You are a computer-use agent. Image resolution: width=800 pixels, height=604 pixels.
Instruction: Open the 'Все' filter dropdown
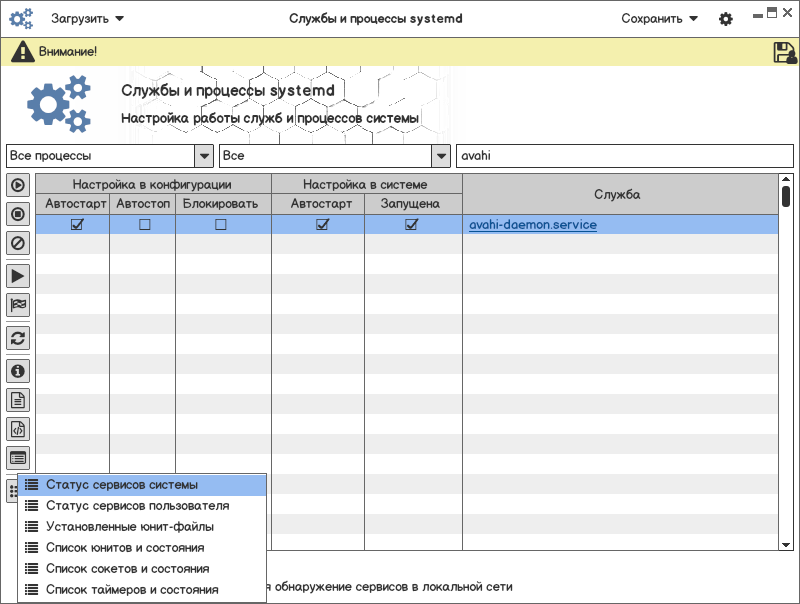click(x=439, y=156)
